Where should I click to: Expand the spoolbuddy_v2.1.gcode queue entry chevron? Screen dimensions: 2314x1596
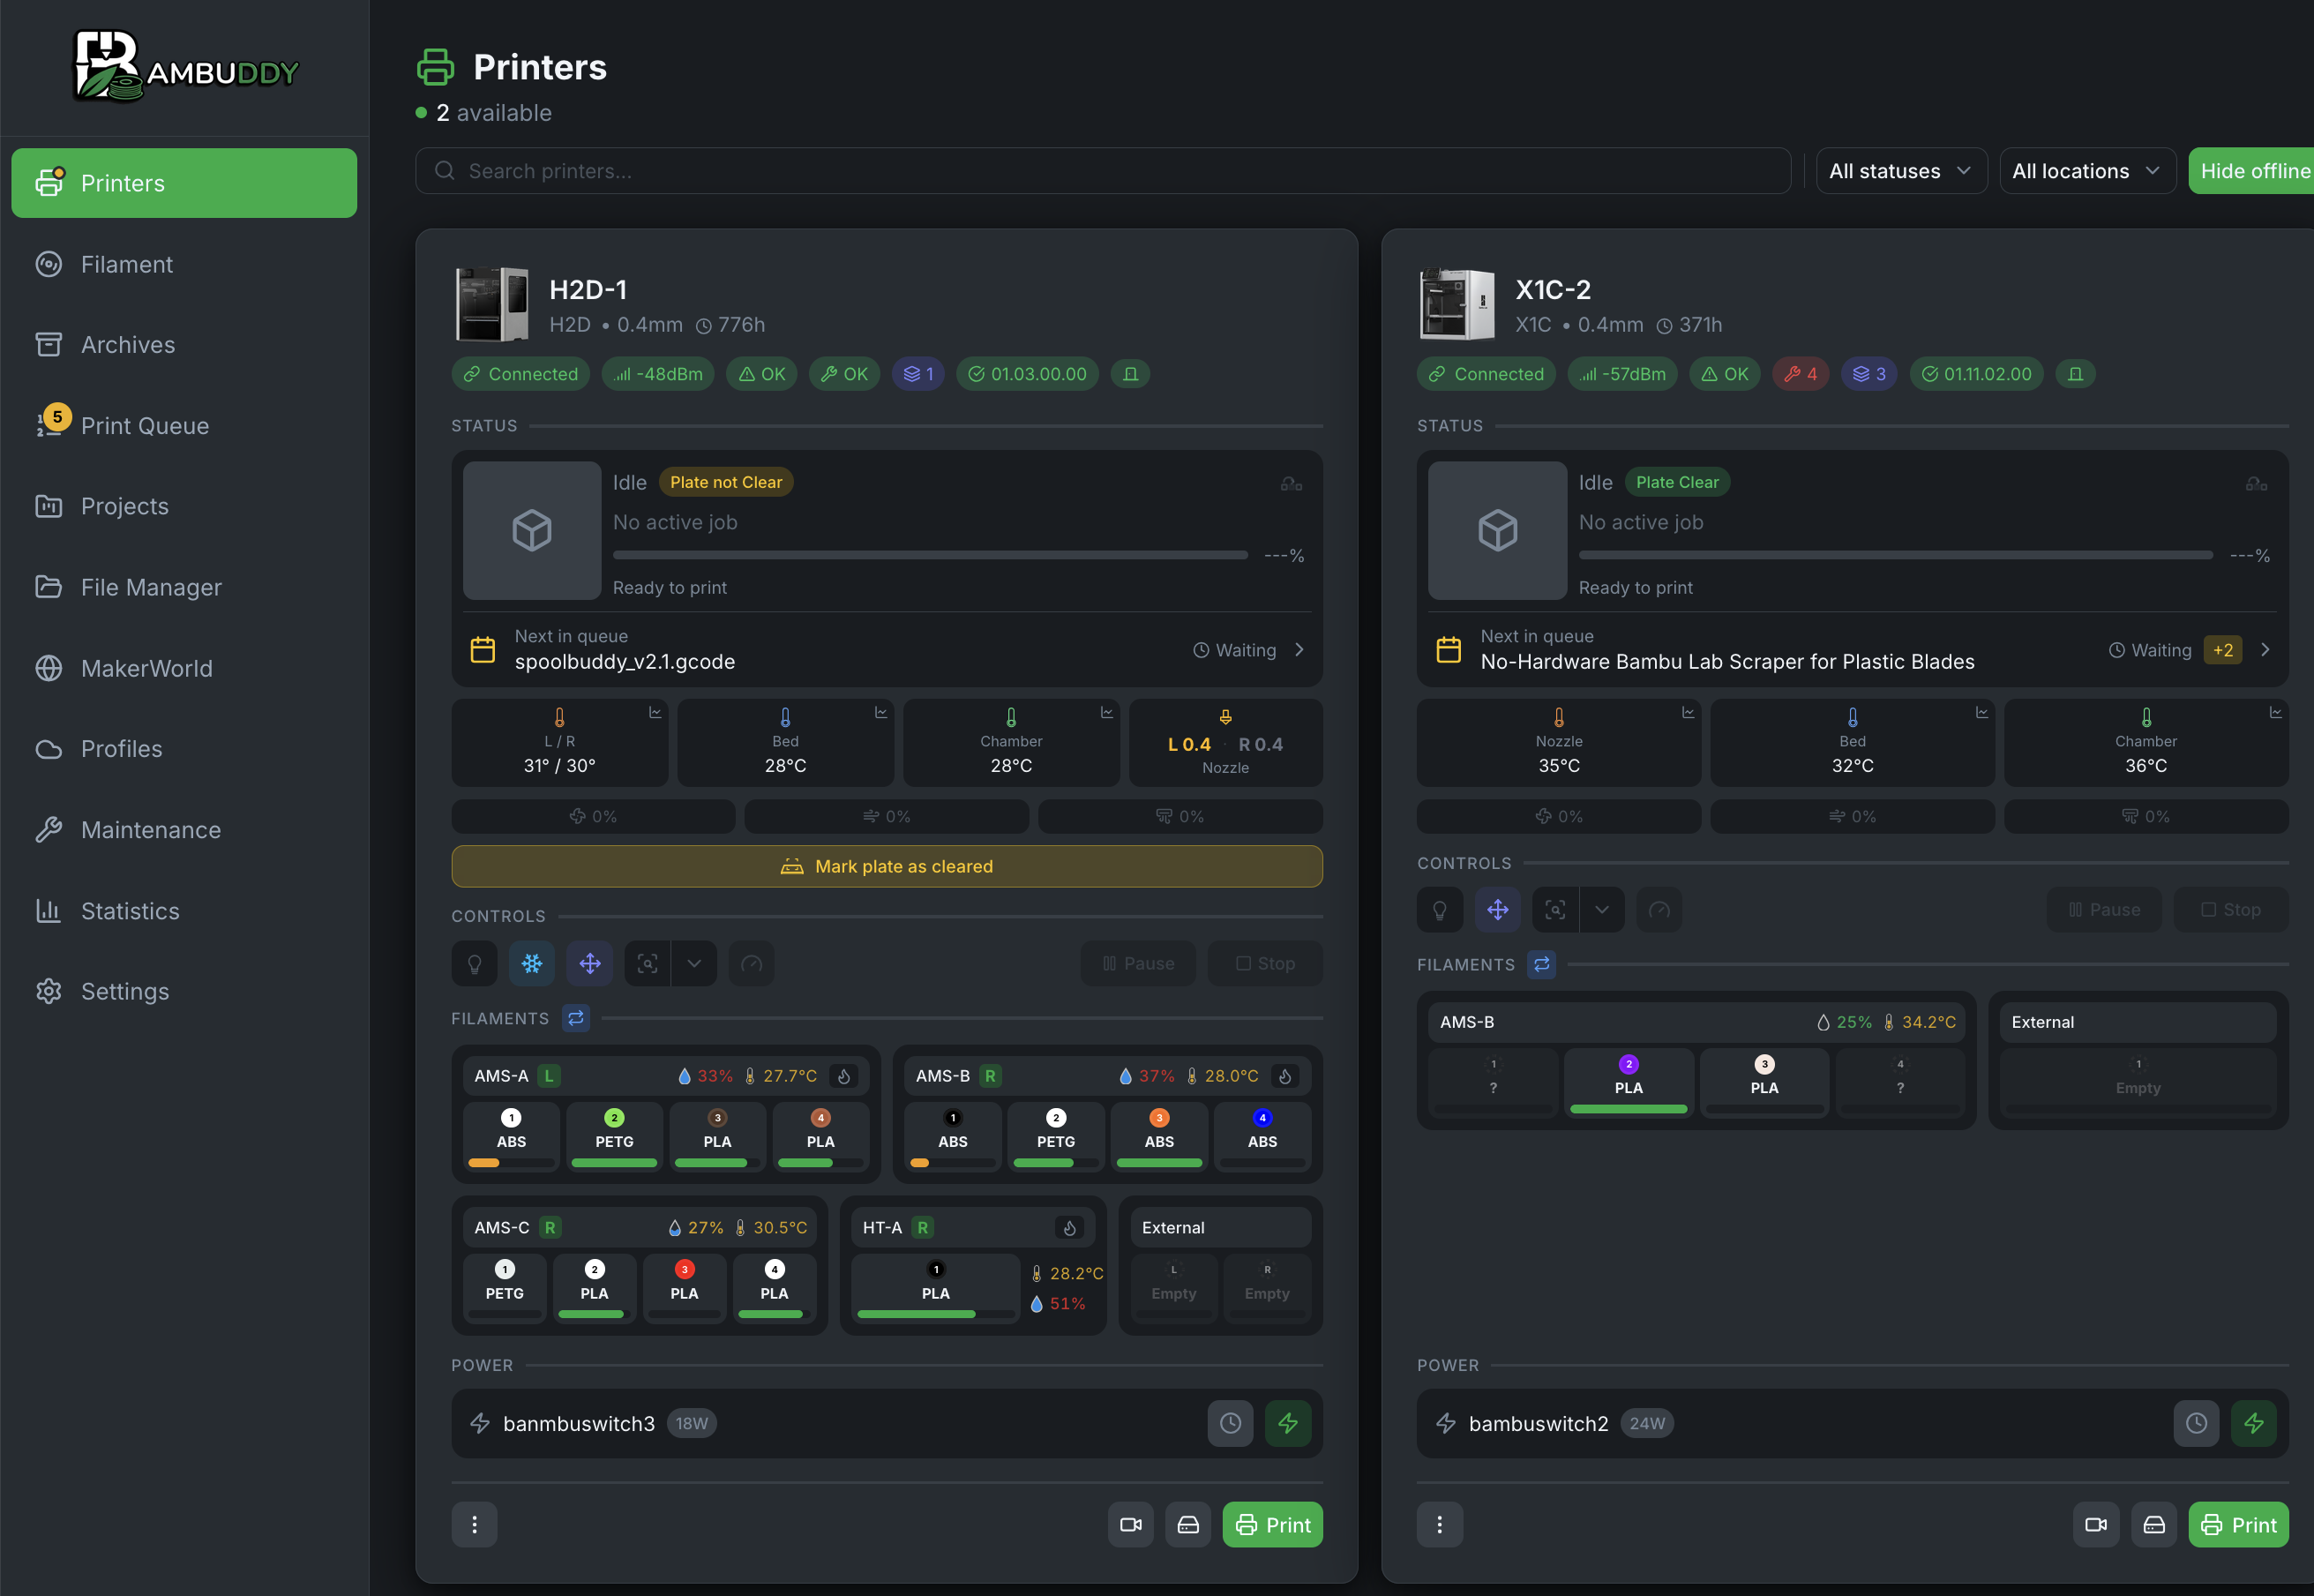pyautogui.click(x=1299, y=650)
